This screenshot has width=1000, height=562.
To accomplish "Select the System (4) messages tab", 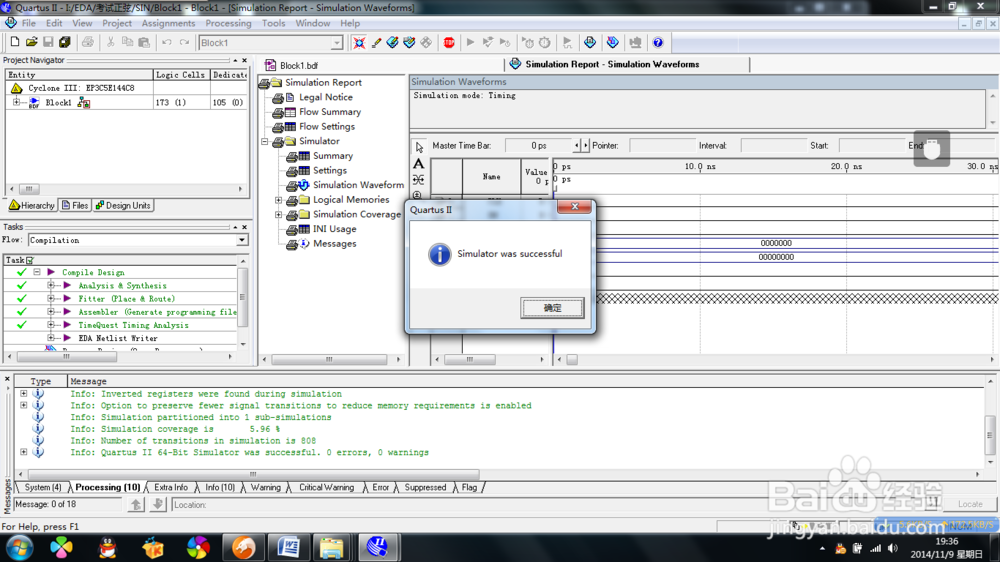I will (x=43, y=487).
